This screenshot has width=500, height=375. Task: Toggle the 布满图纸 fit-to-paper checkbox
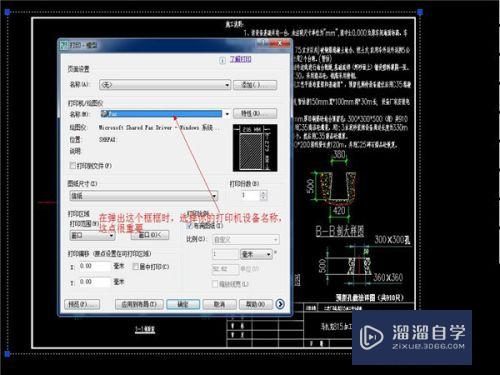pyautogui.click(x=190, y=226)
